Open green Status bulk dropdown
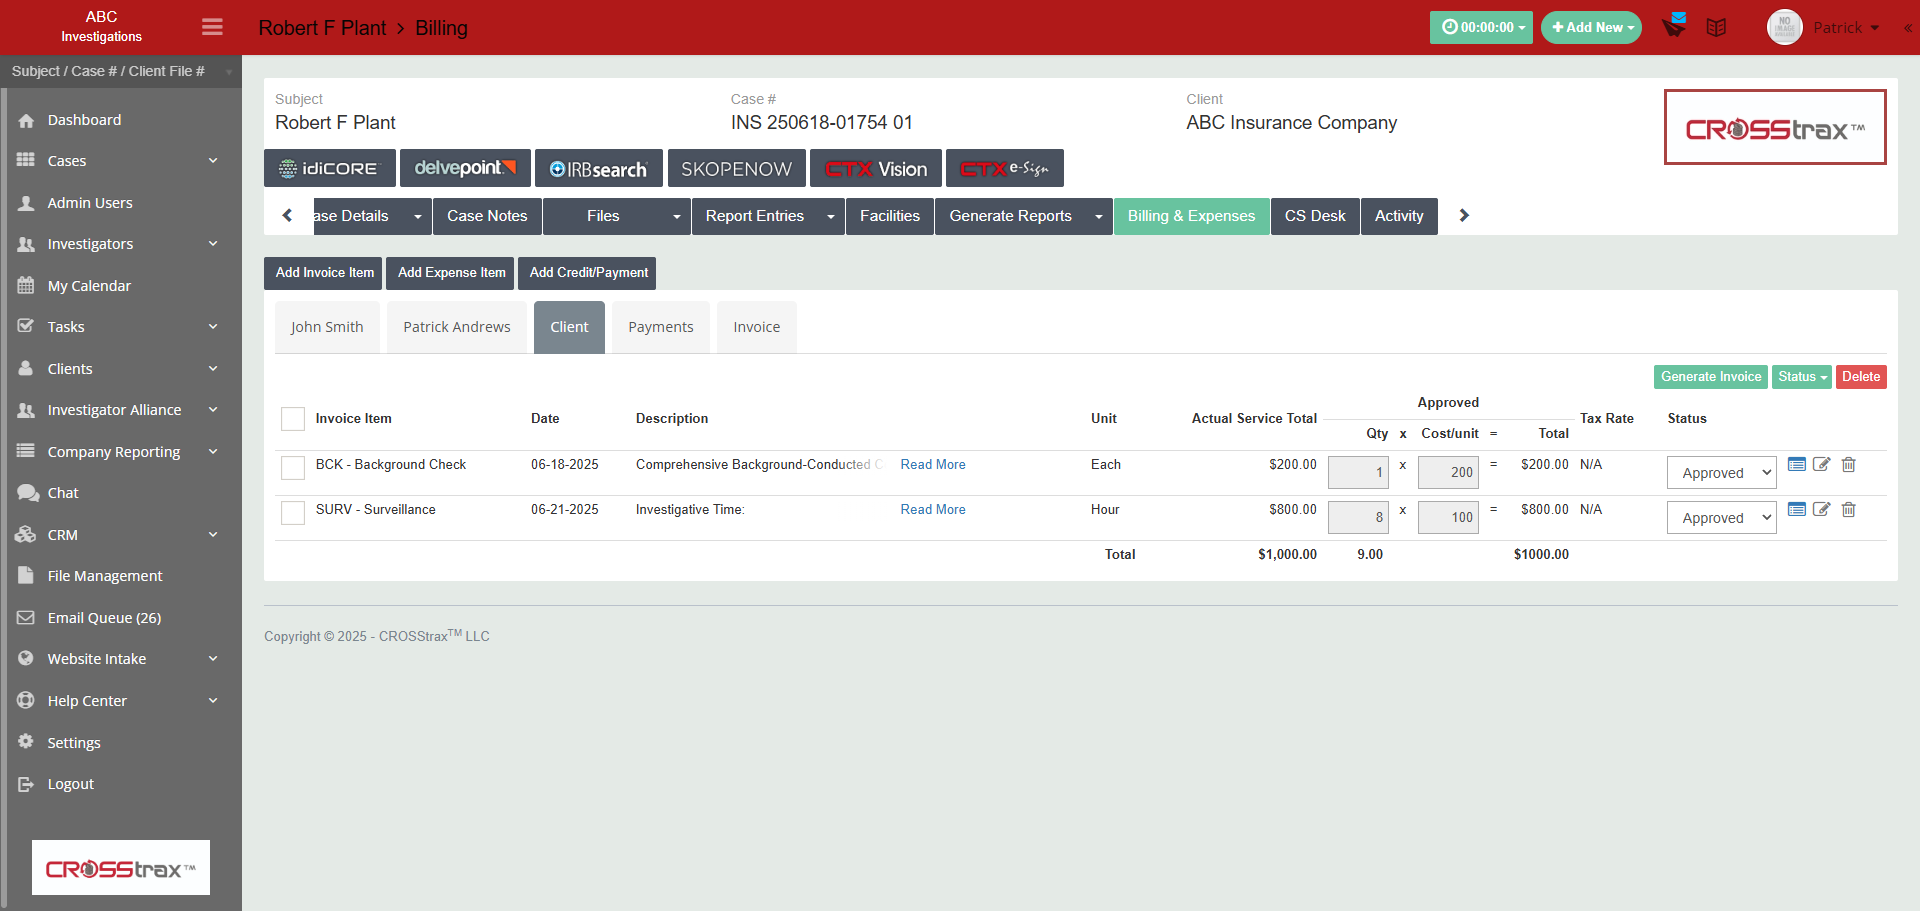 point(1801,377)
